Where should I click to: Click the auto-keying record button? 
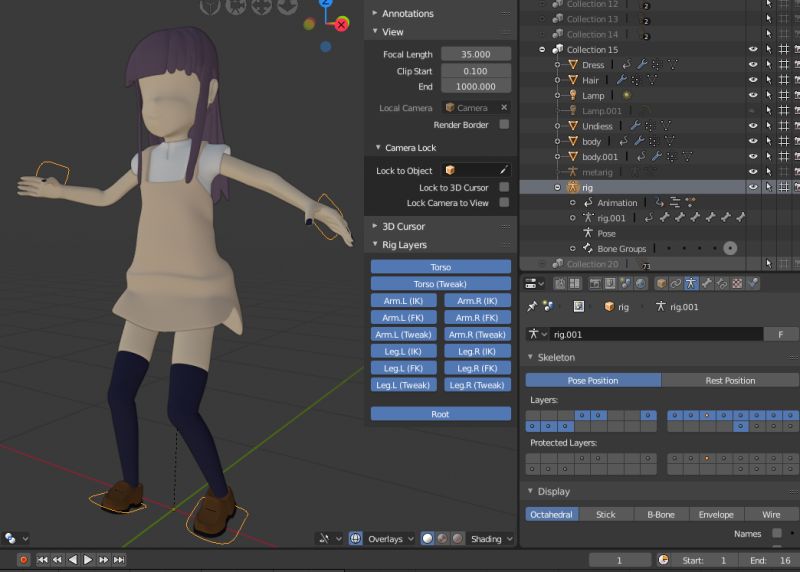[x=23, y=560]
